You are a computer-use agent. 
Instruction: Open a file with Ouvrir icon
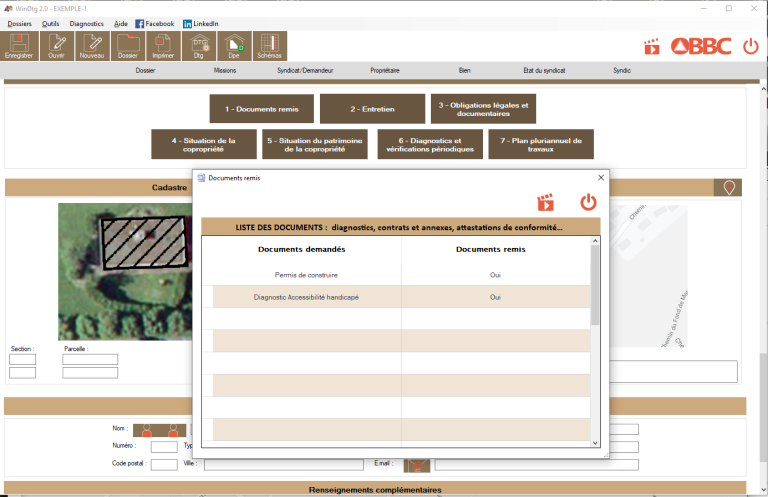pyautogui.click(x=57, y=46)
